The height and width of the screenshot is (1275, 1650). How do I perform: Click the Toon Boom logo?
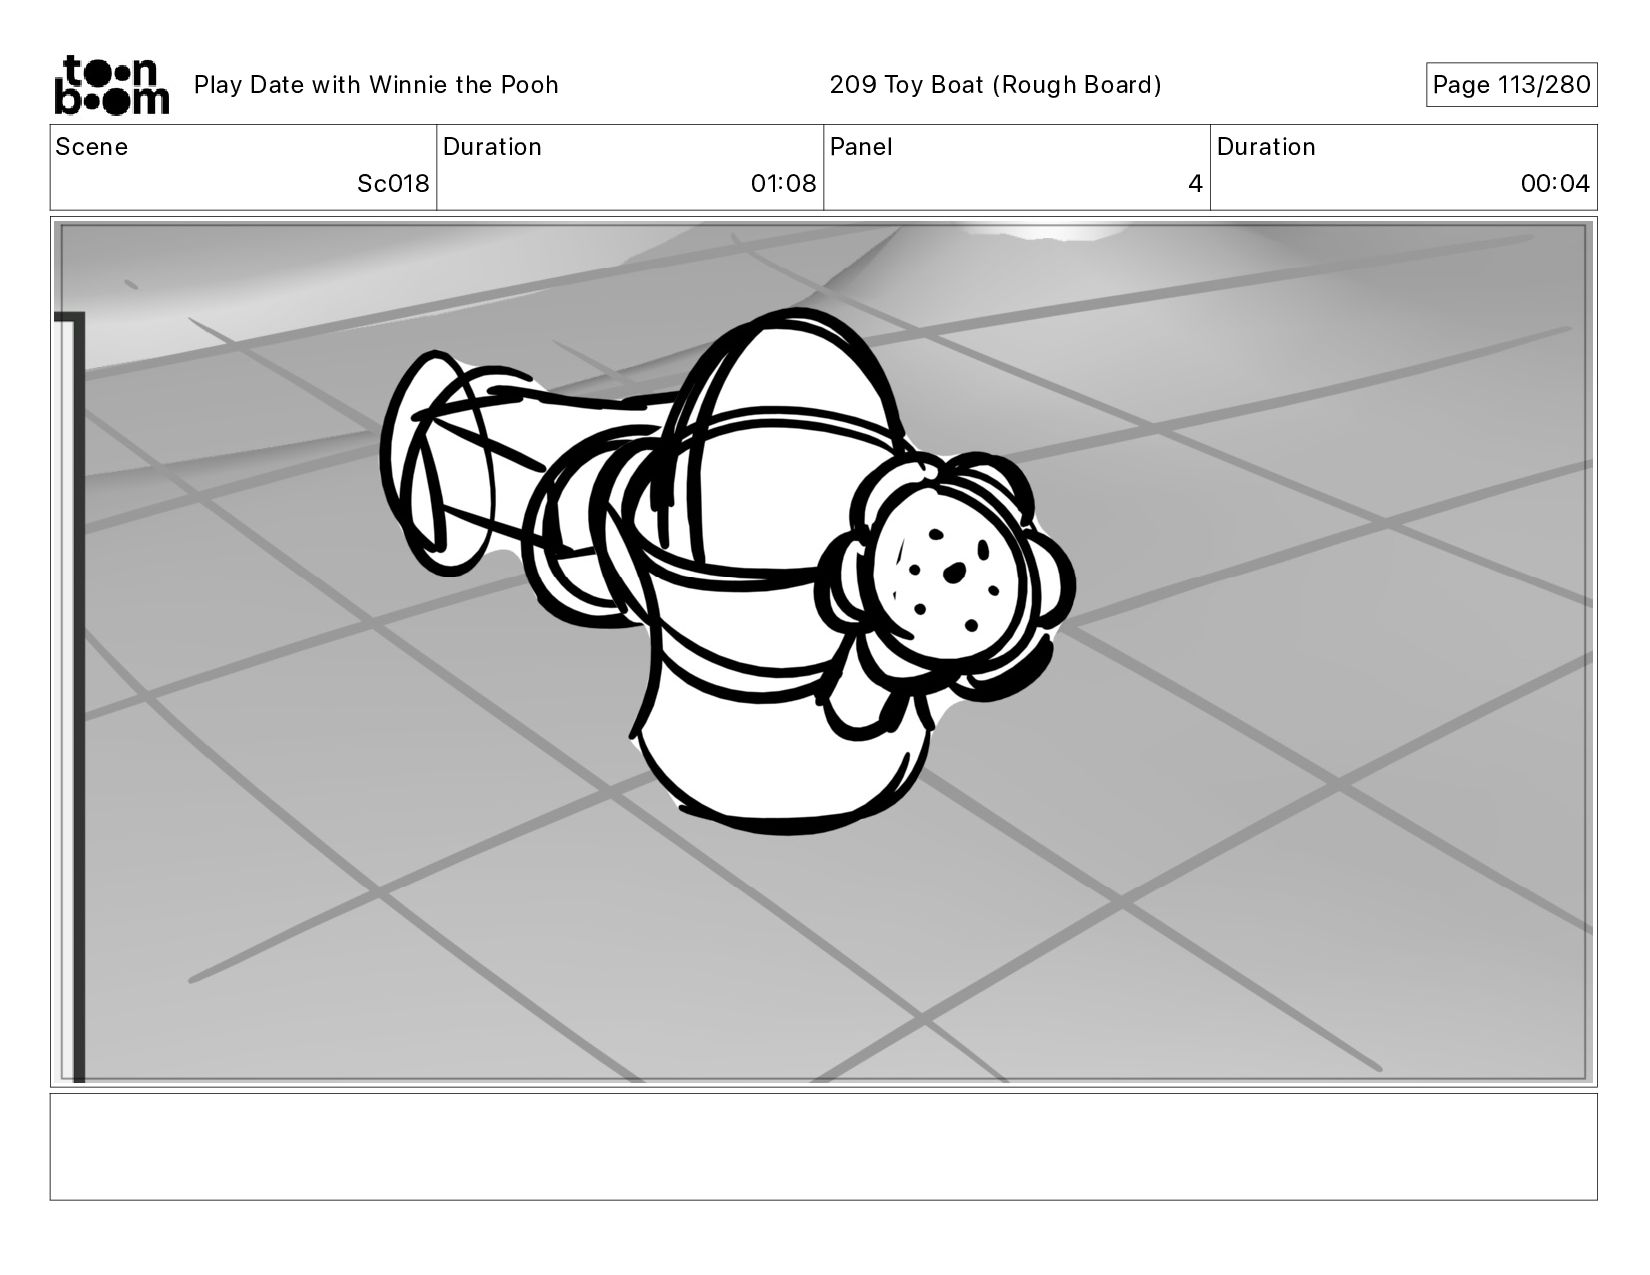[x=111, y=85]
